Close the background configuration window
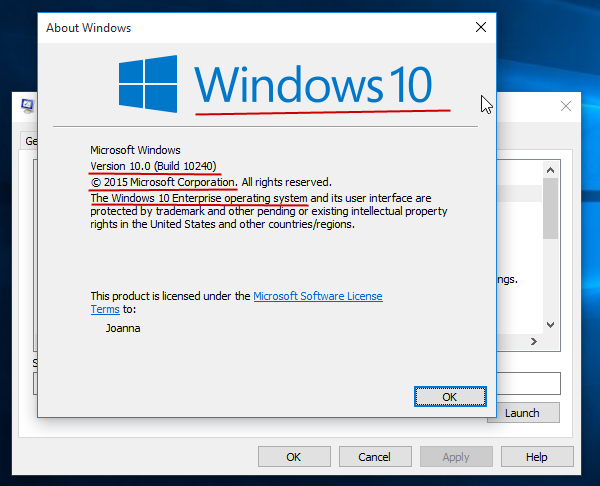This screenshot has height=486, width=600. (x=566, y=106)
